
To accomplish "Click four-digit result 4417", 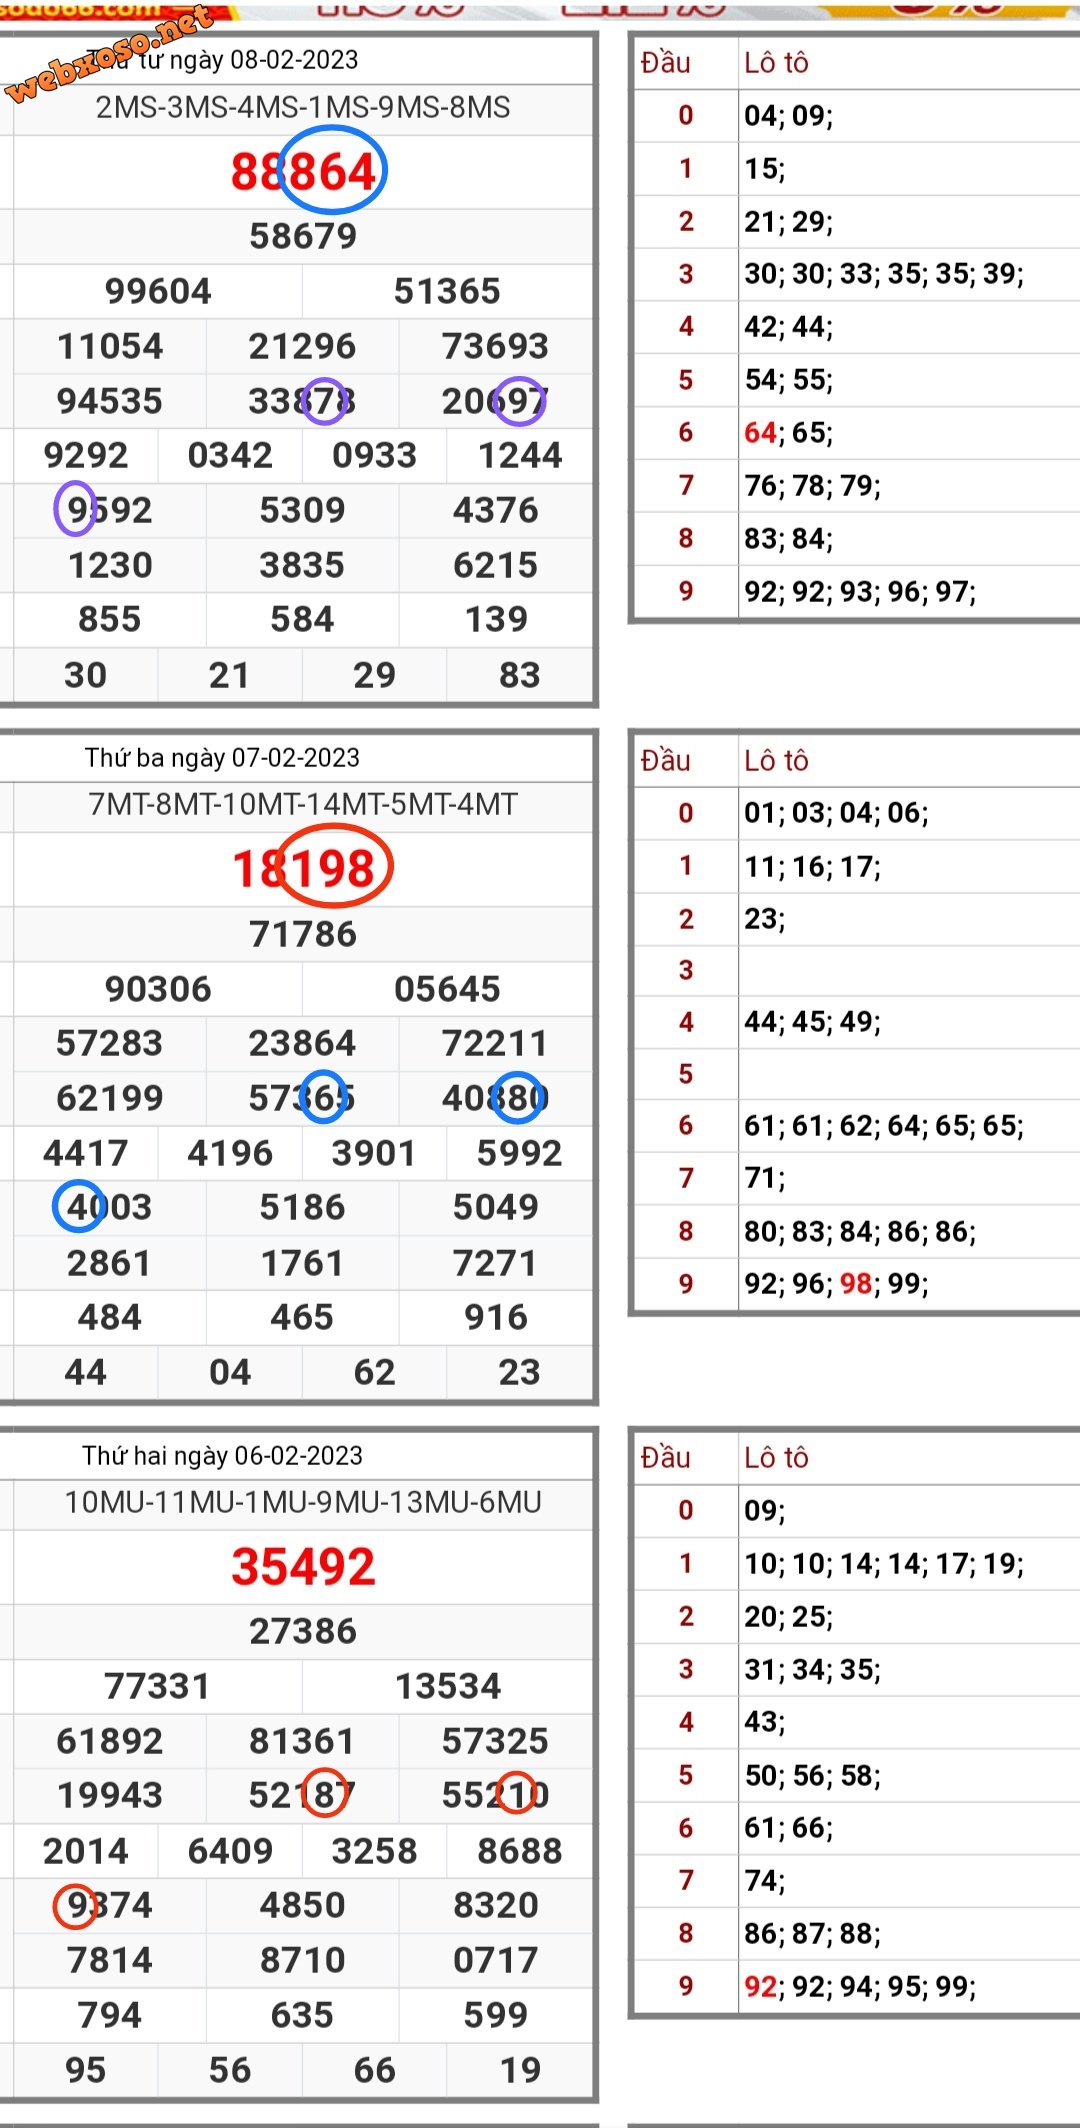I will [86, 1153].
